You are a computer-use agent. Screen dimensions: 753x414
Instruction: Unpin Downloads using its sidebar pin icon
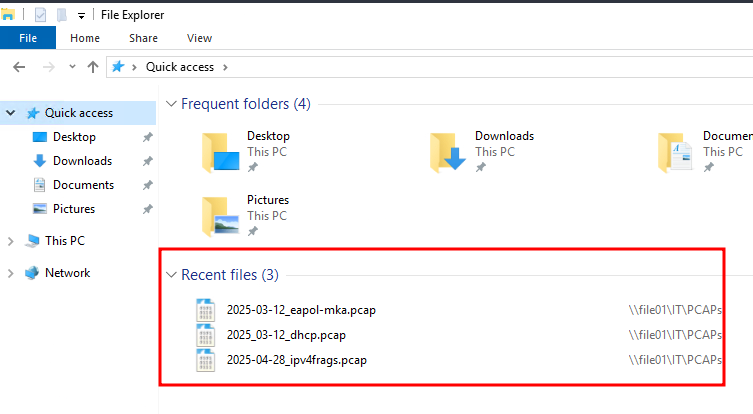[x=147, y=161]
